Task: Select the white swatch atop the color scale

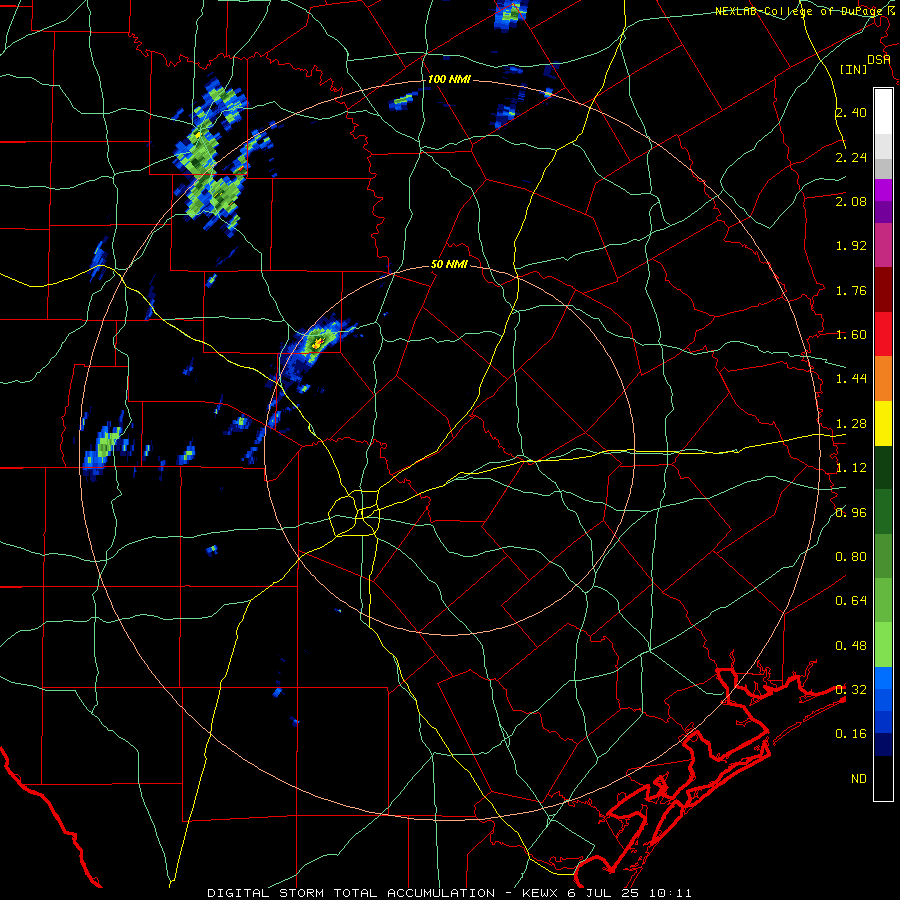Action: pos(883,111)
